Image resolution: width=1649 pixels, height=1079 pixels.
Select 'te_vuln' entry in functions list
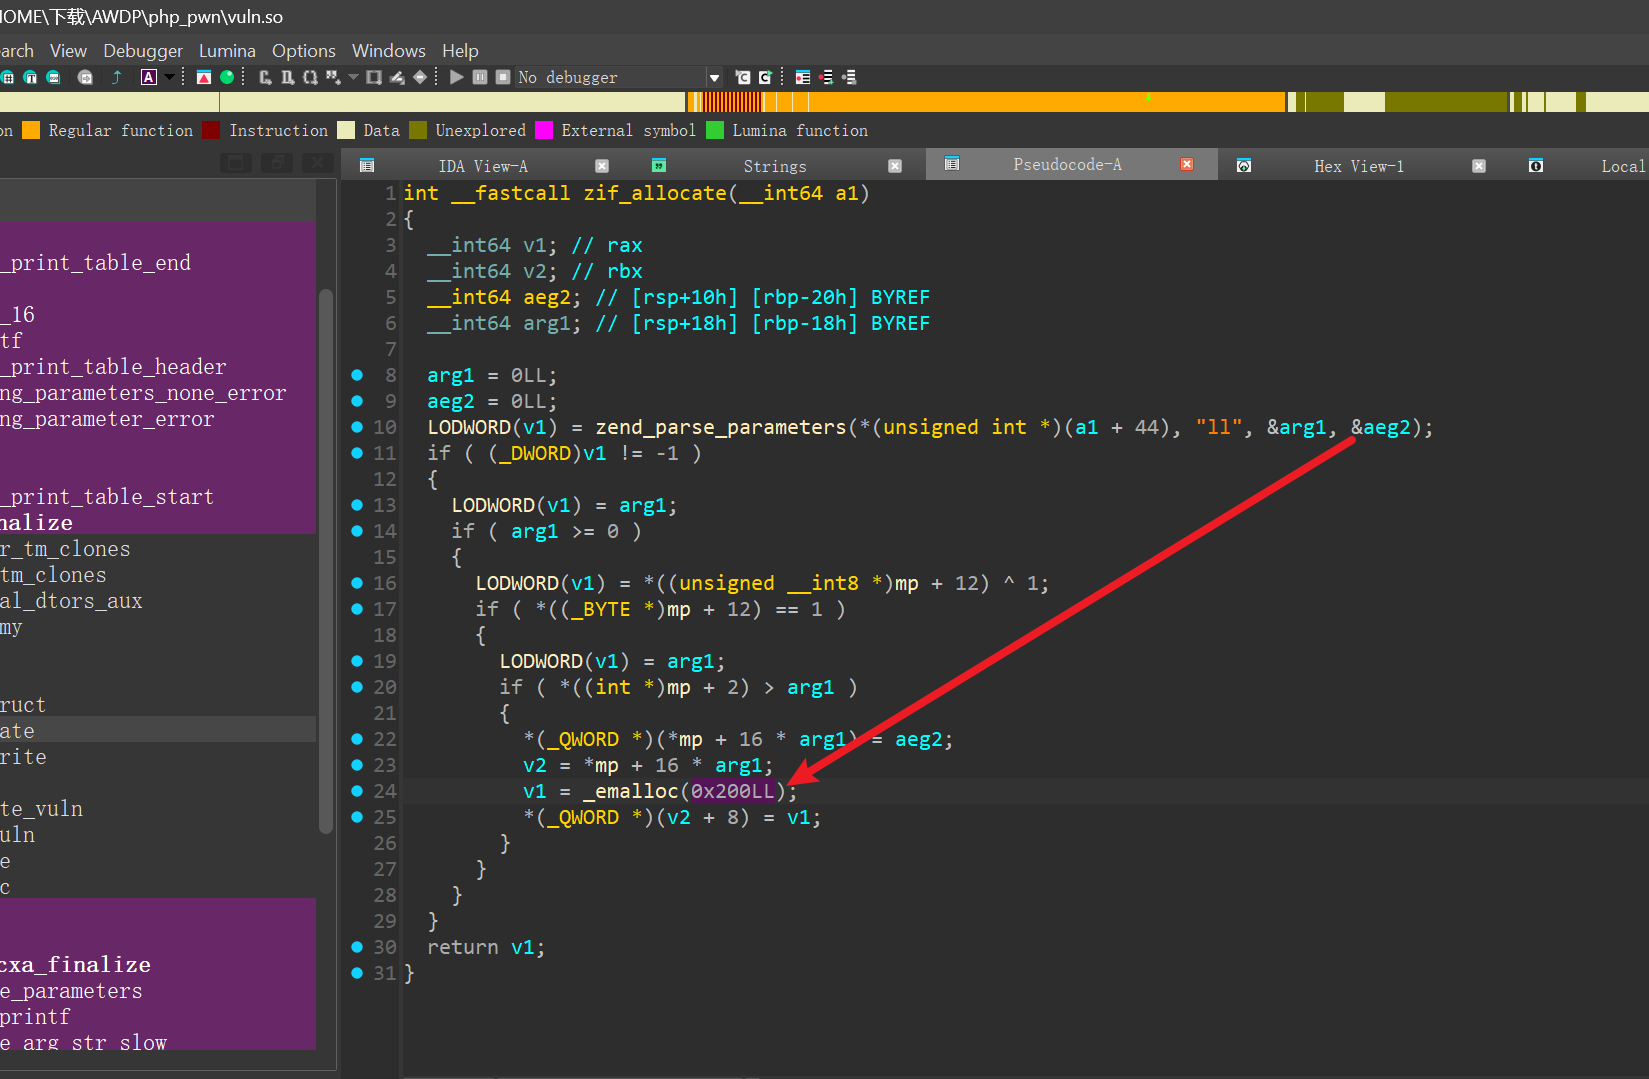tap(42, 809)
